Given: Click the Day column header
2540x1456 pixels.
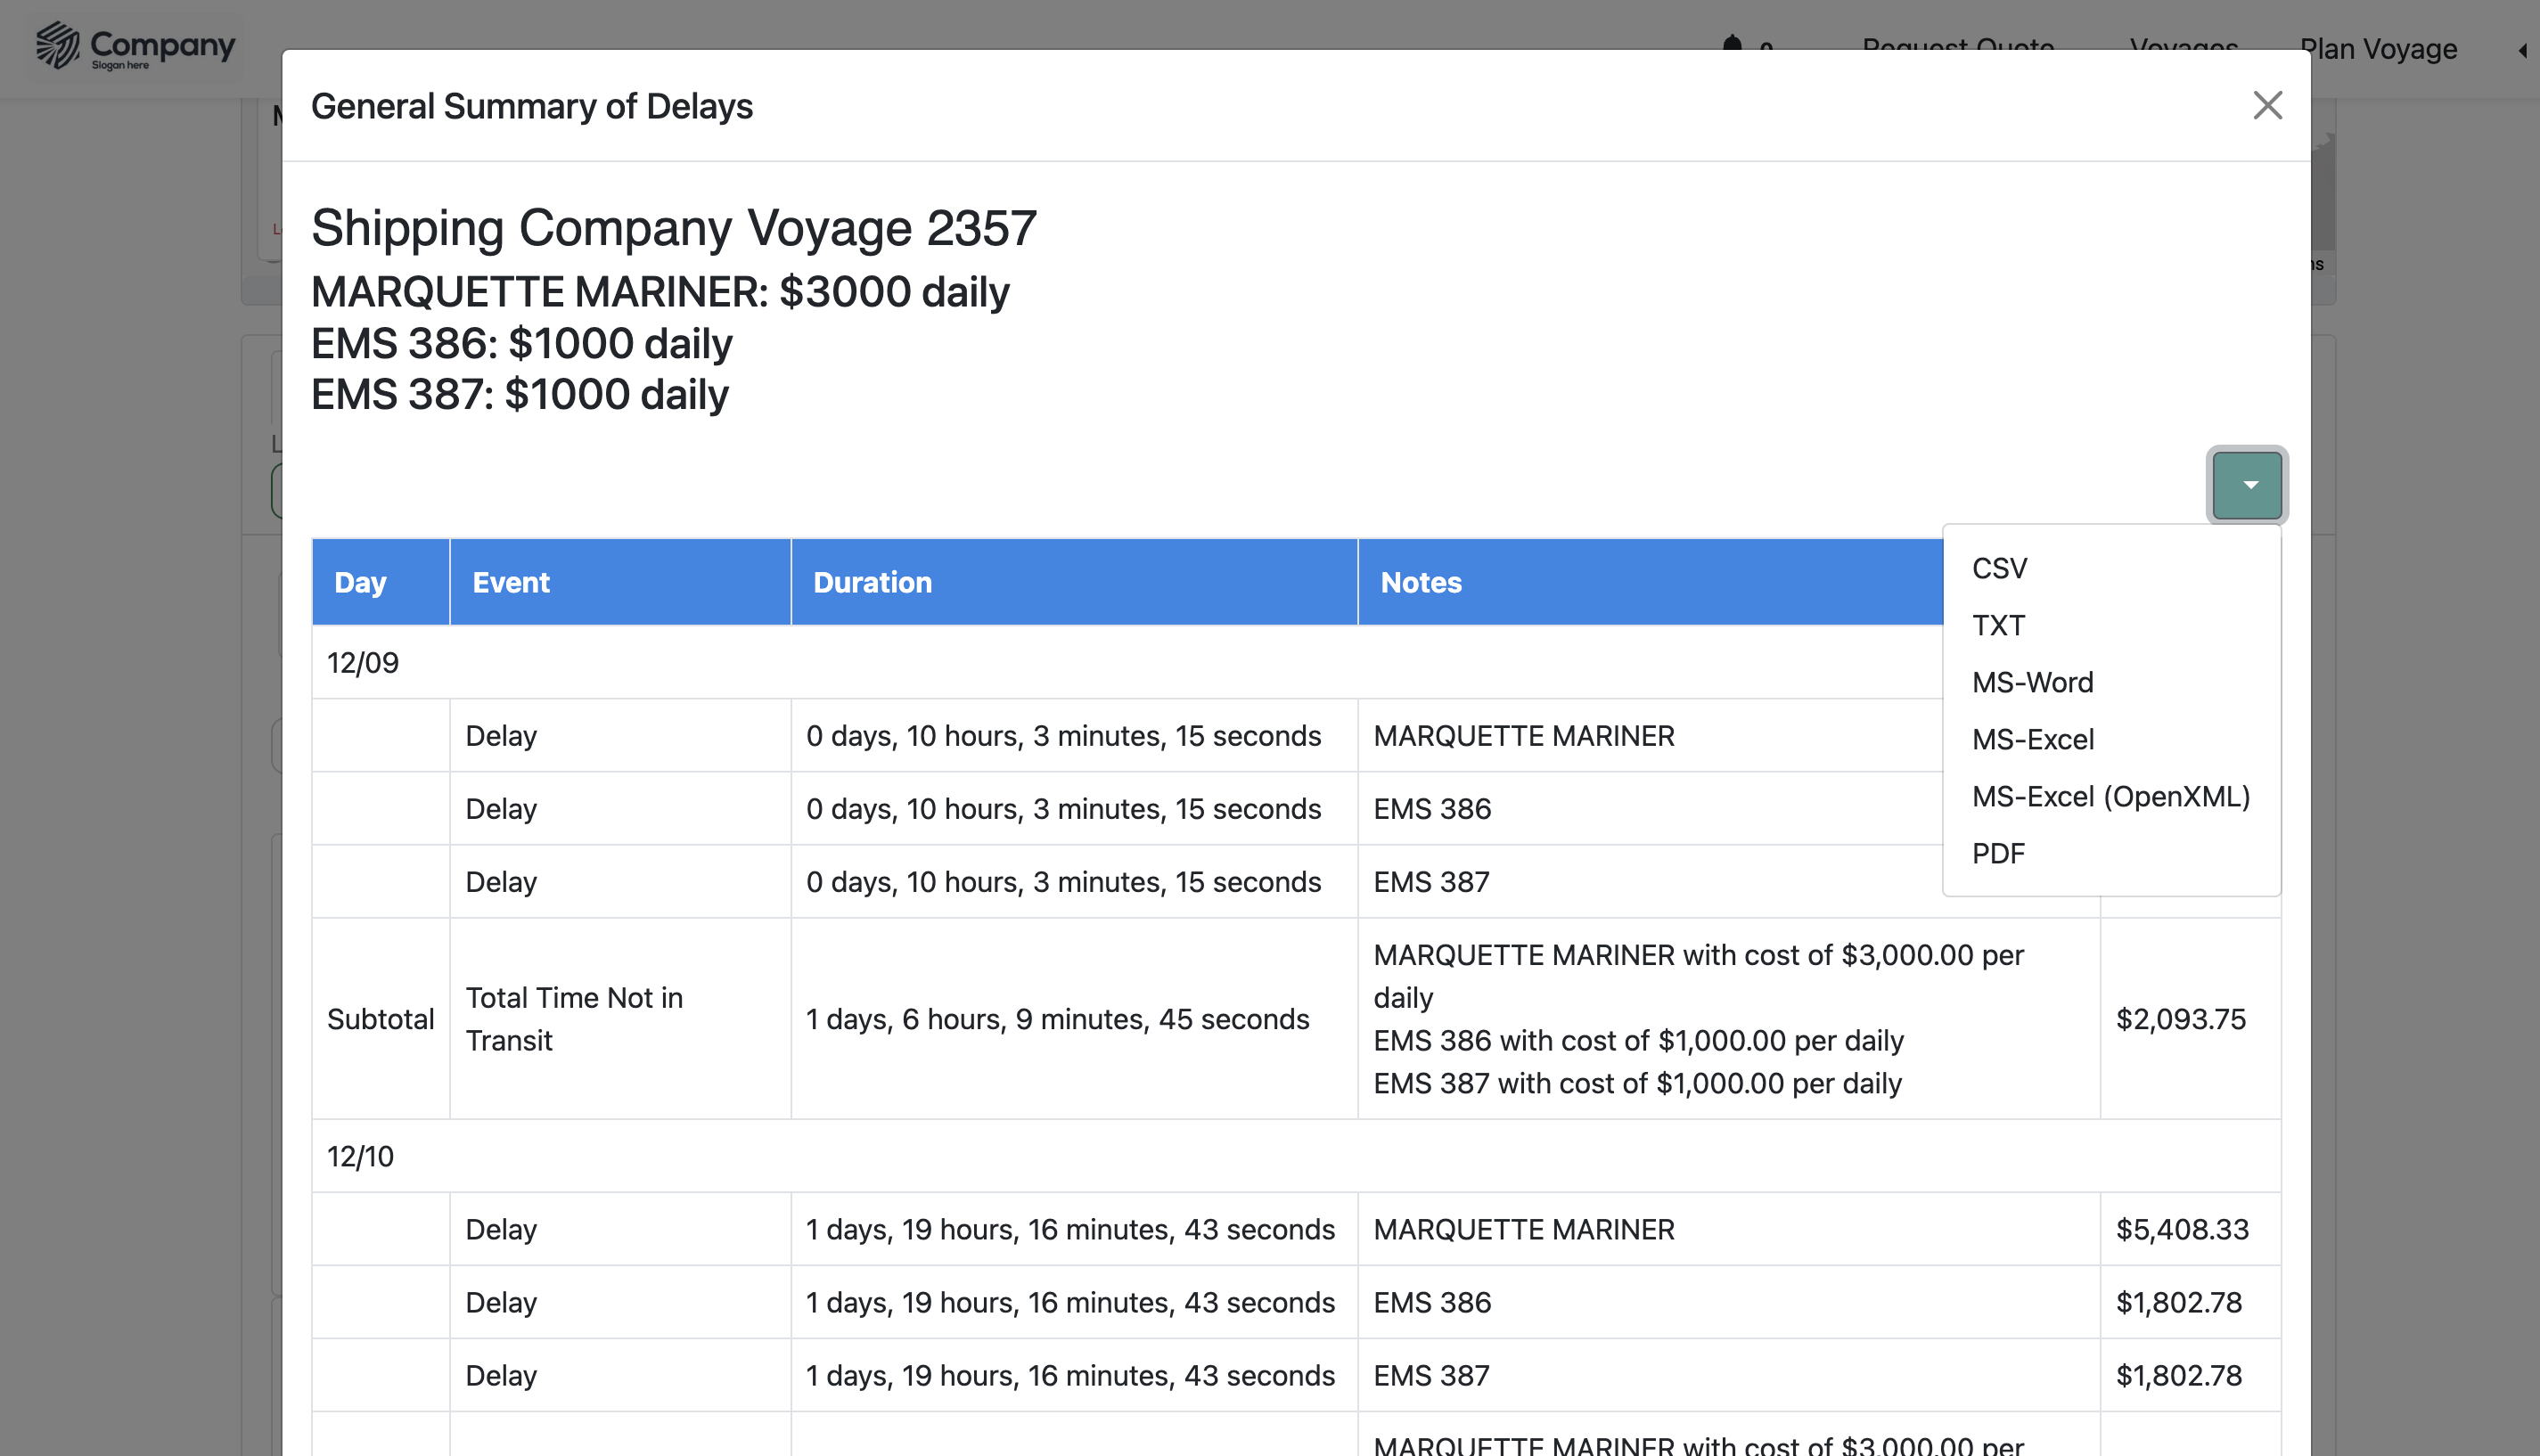Looking at the screenshot, I should (x=360, y=582).
